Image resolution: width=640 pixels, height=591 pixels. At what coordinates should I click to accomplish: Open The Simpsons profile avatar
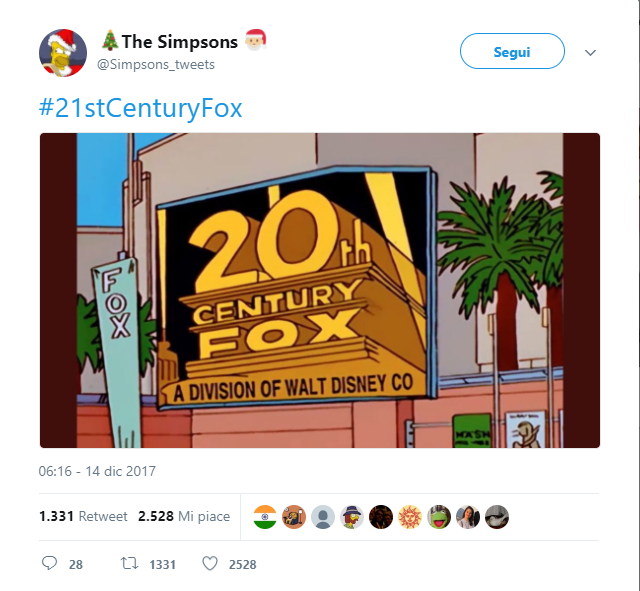63,53
